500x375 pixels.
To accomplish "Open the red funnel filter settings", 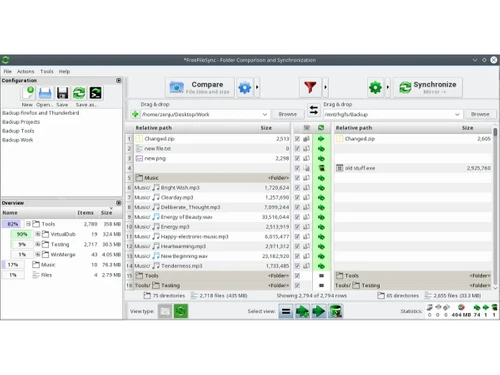I will pyautogui.click(x=310, y=87).
